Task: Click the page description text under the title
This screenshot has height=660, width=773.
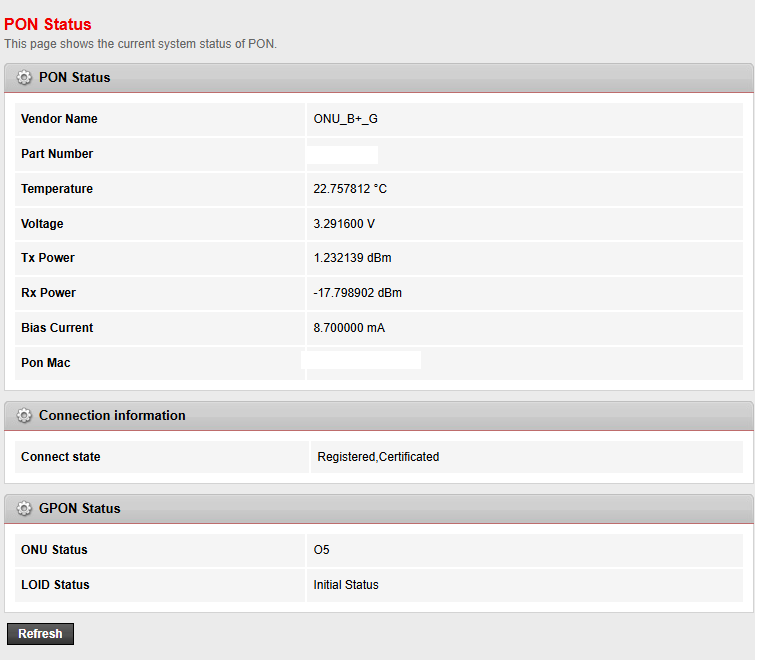Action: pyautogui.click(x=140, y=44)
